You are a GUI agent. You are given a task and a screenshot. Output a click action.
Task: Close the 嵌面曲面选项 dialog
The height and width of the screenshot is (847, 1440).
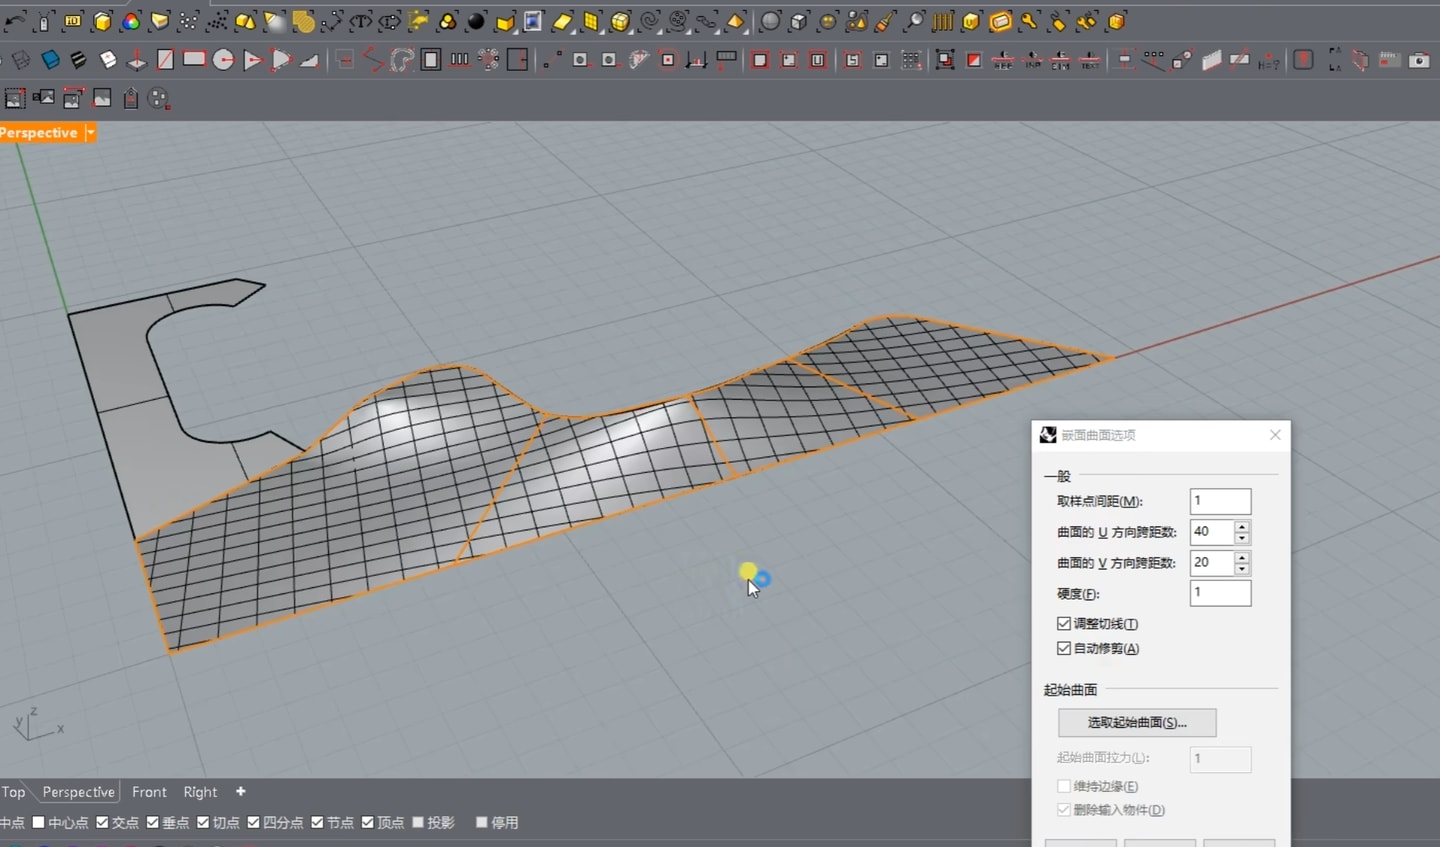tap(1275, 434)
